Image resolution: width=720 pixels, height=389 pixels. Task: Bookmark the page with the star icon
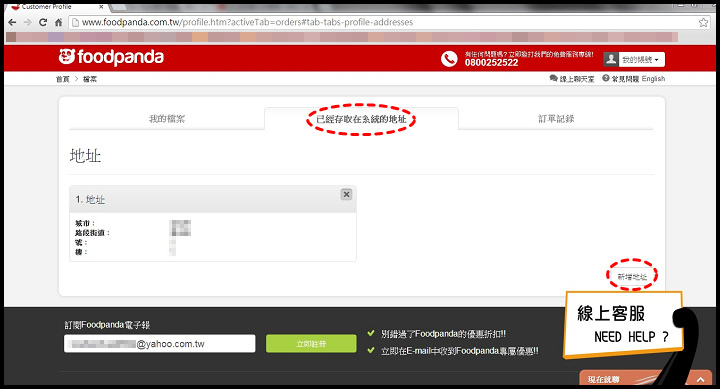pyautogui.click(x=703, y=22)
